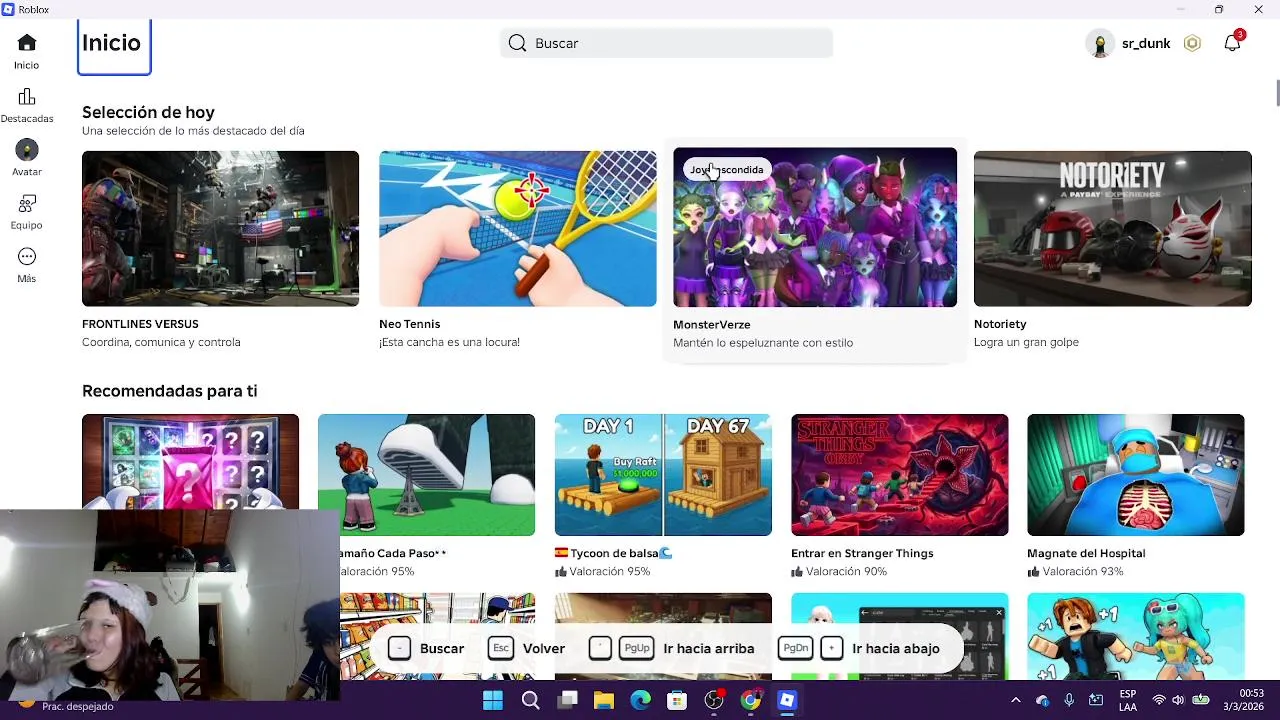The height and width of the screenshot is (720, 1280).
Task: Open the volume tray icon
Action: pos(1178,700)
